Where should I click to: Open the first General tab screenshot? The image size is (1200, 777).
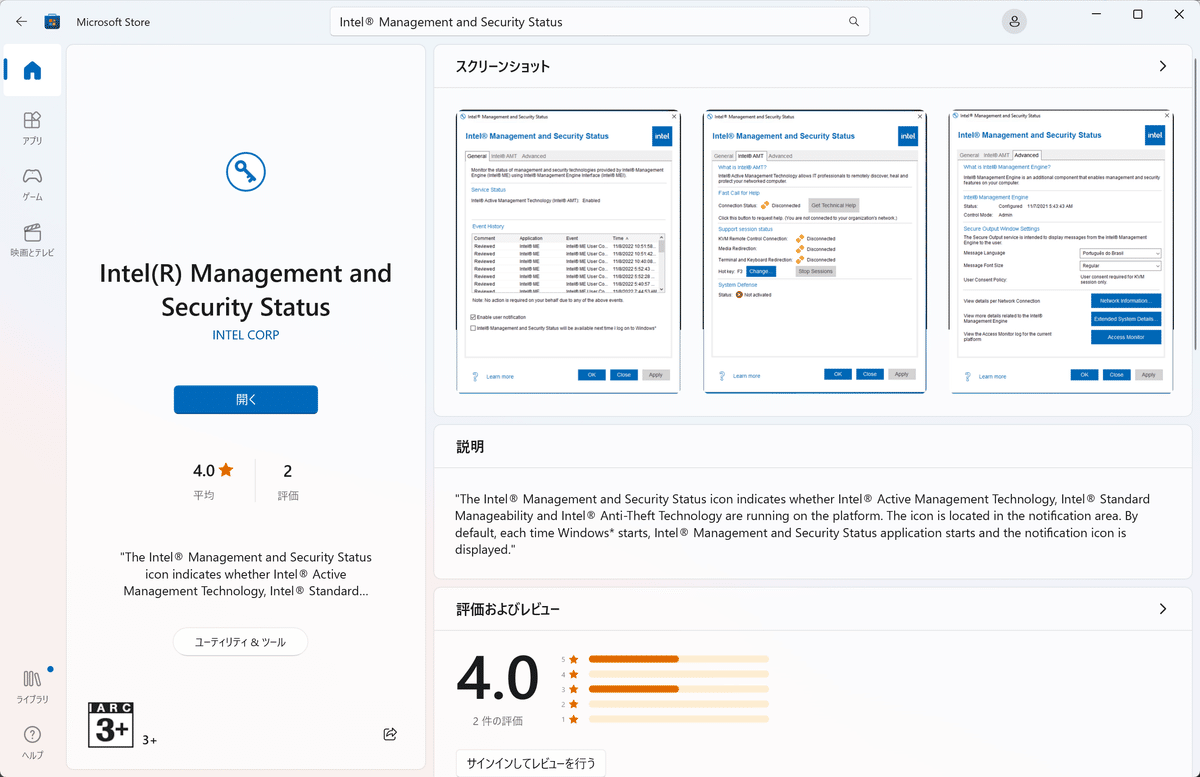coord(568,251)
